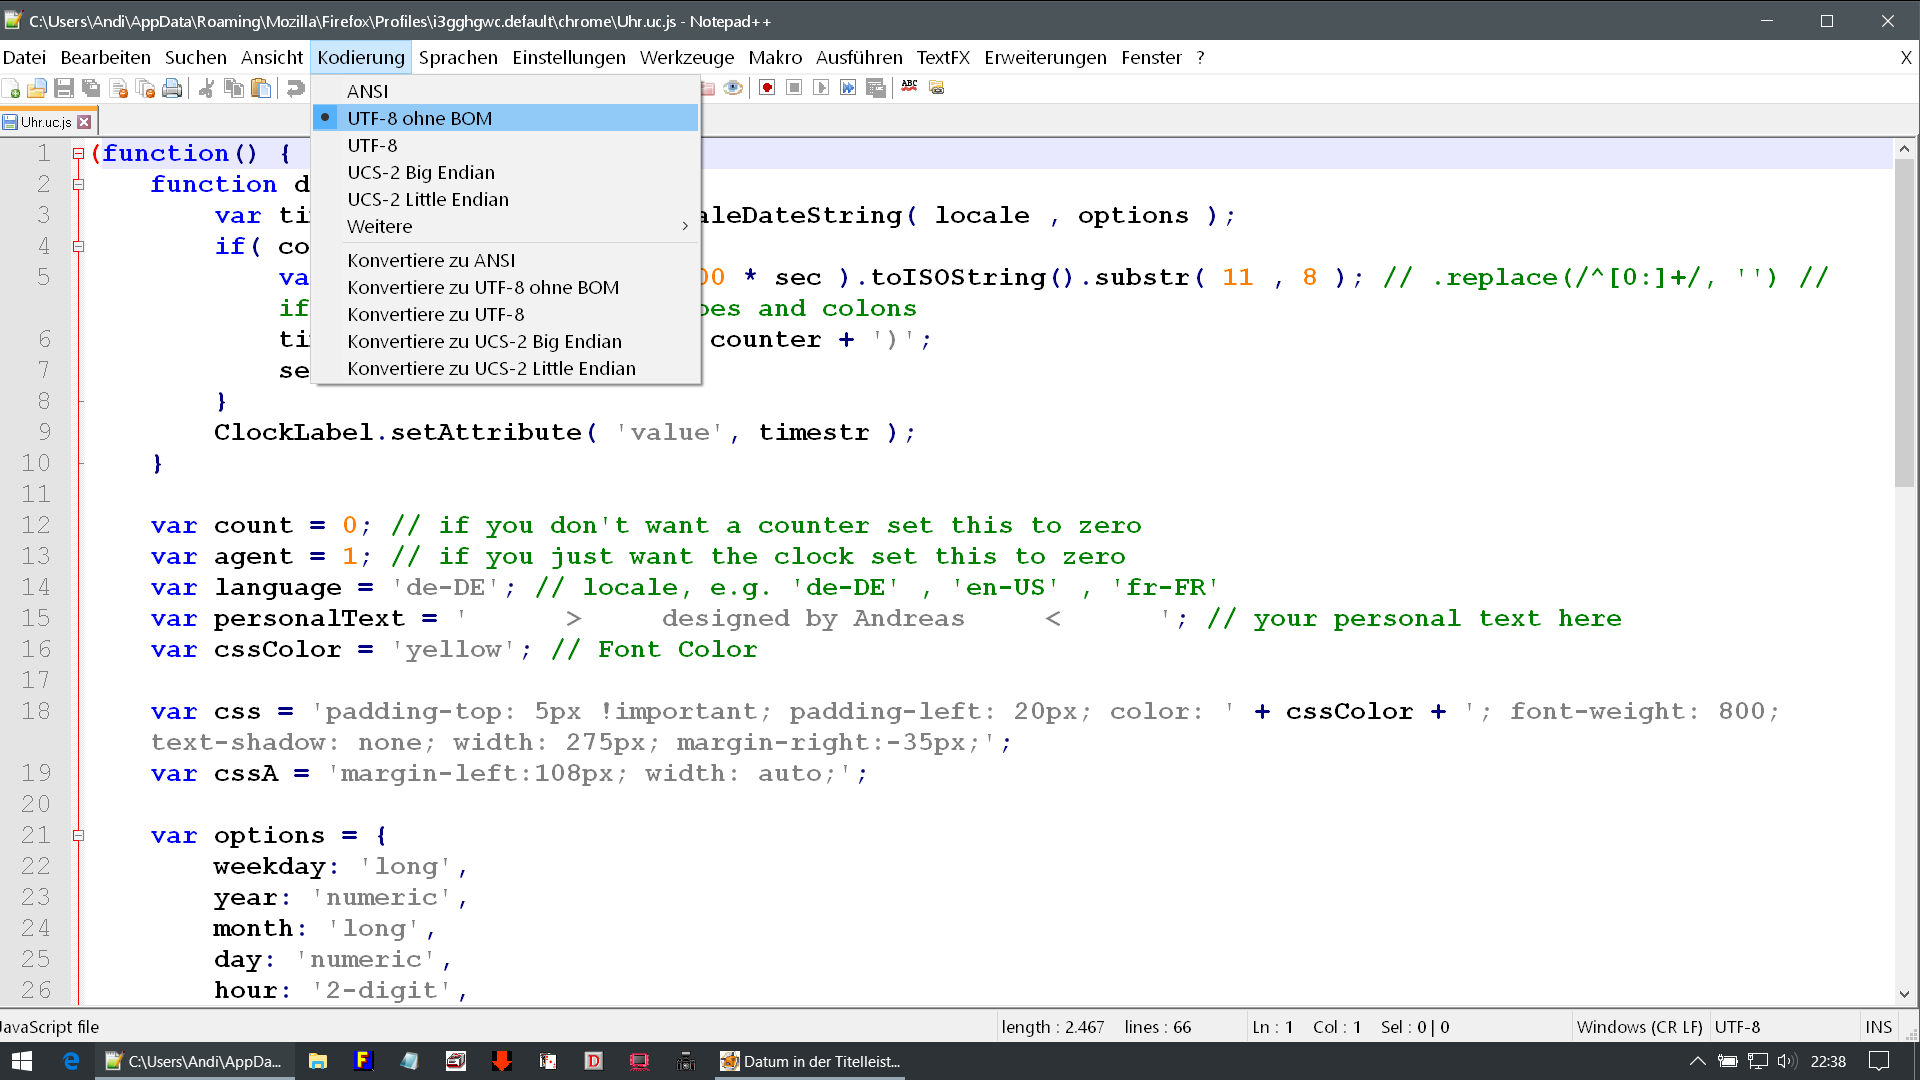Open Windows Start menu

point(22,1061)
